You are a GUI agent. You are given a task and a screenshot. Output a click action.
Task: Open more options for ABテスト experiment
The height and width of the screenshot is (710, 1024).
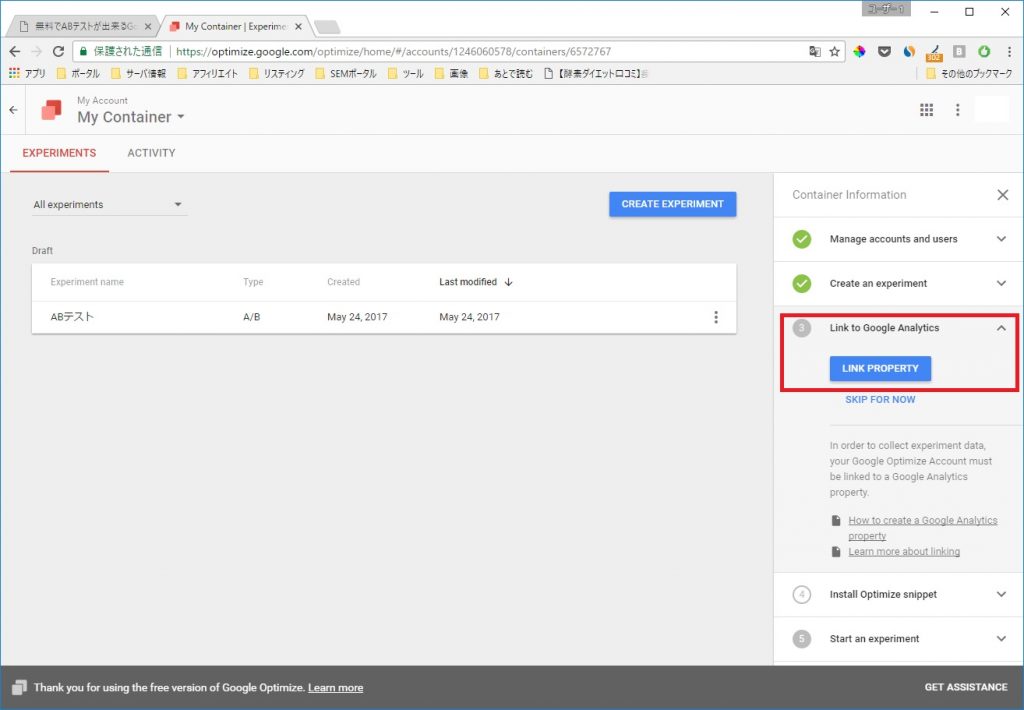tap(716, 317)
